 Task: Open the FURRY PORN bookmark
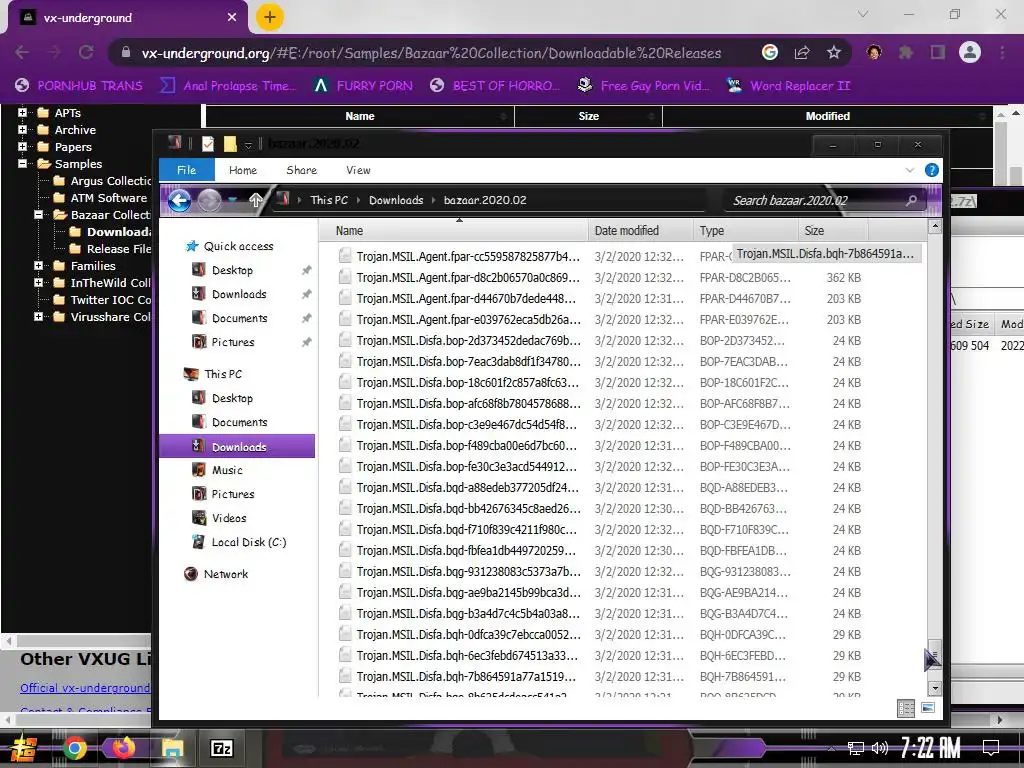click(x=363, y=86)
